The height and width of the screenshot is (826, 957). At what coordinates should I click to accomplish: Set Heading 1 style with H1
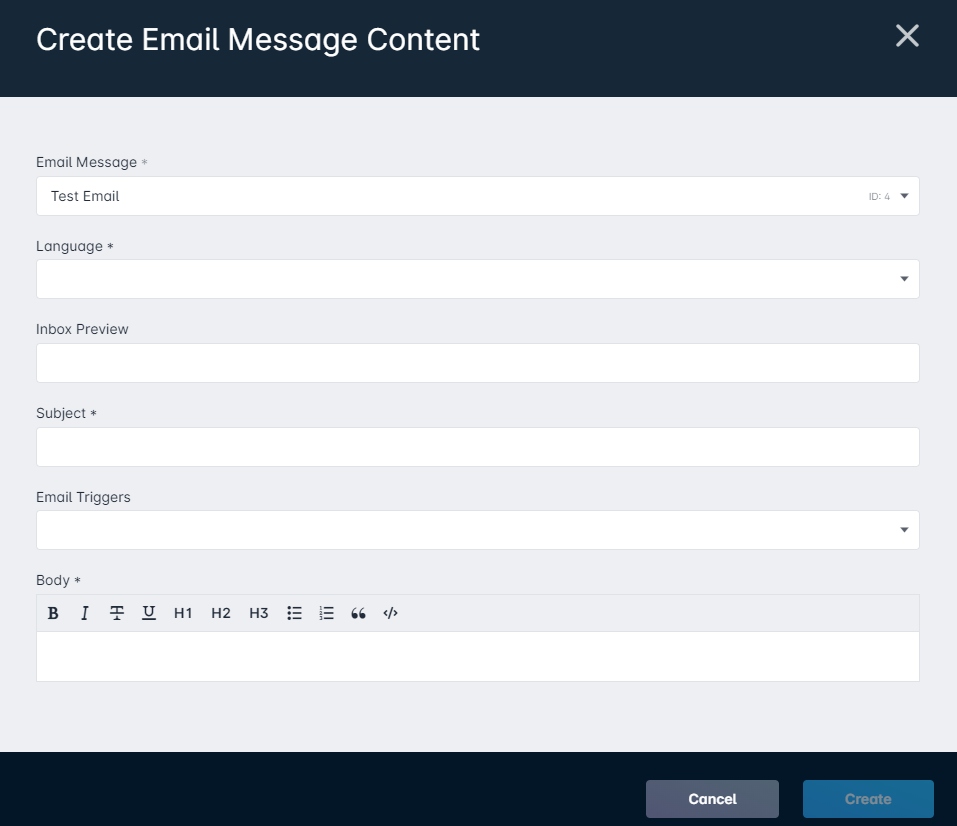tap(183, 613)
